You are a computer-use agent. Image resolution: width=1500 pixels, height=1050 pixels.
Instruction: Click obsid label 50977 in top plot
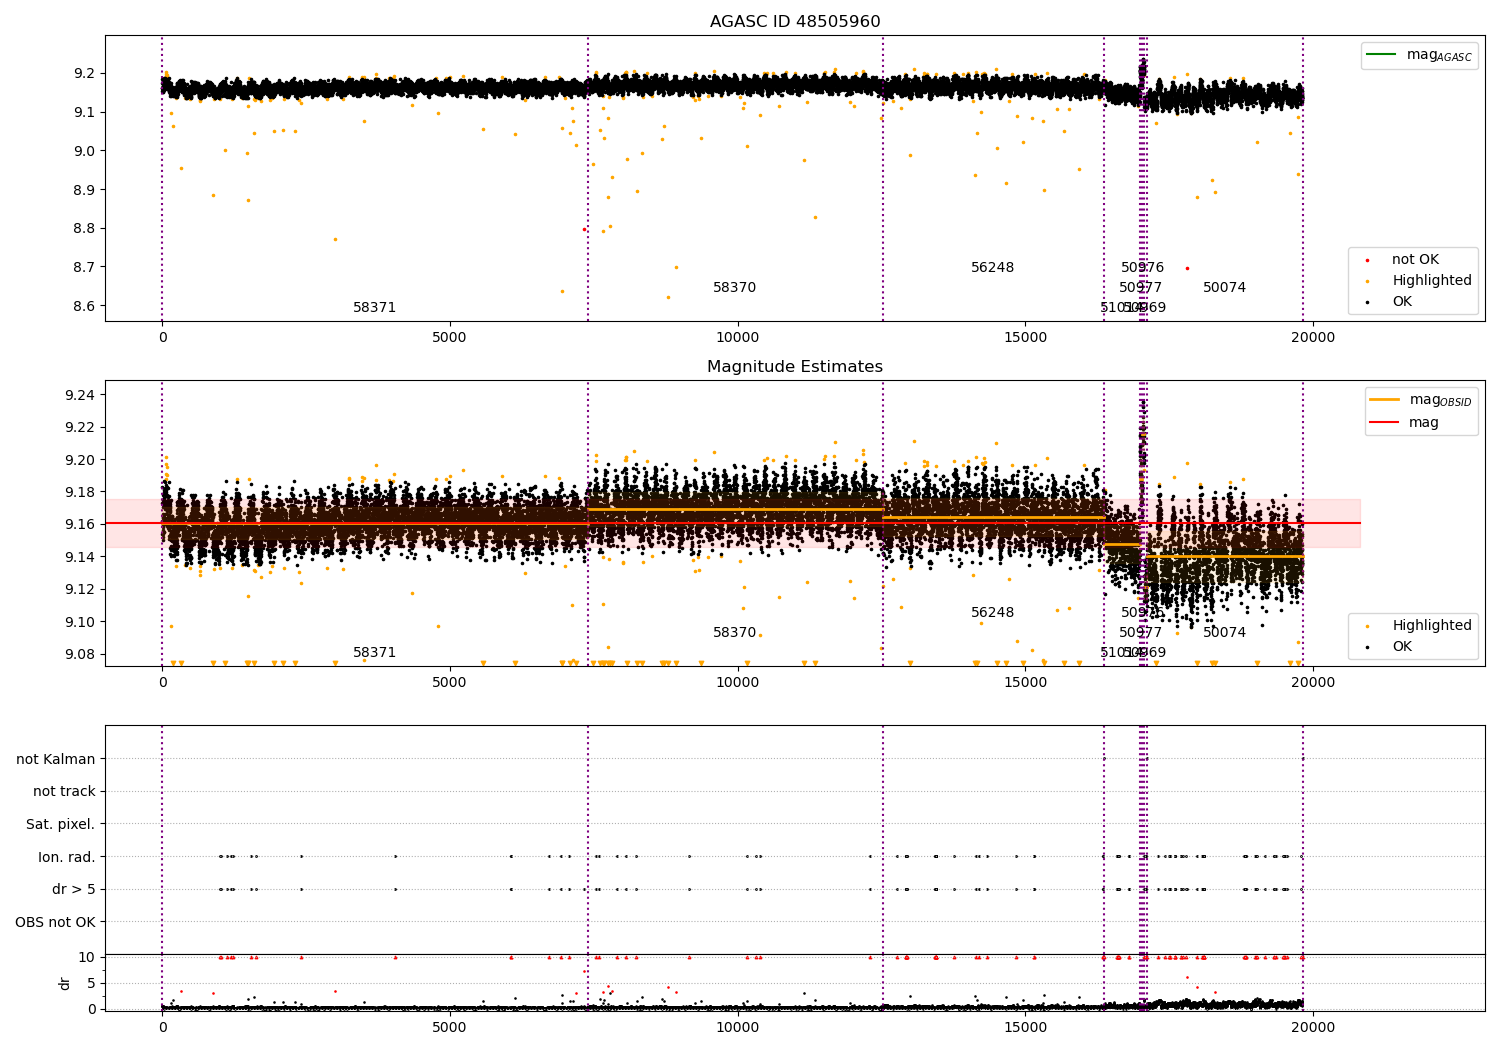tap(1140, 288)
